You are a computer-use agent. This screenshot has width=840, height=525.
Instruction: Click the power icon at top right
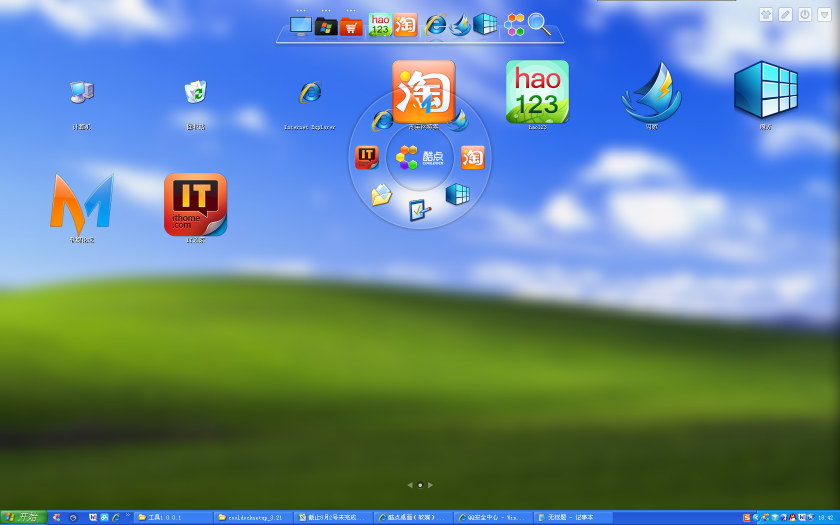coord(805,14)
